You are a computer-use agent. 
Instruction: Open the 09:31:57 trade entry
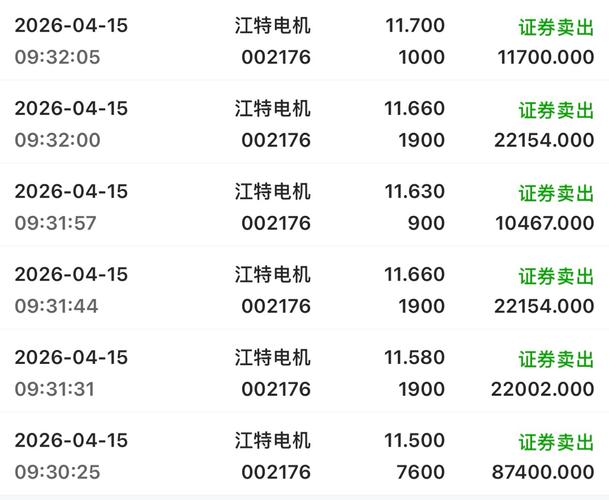pyautogui.click(x=304, y=206)
